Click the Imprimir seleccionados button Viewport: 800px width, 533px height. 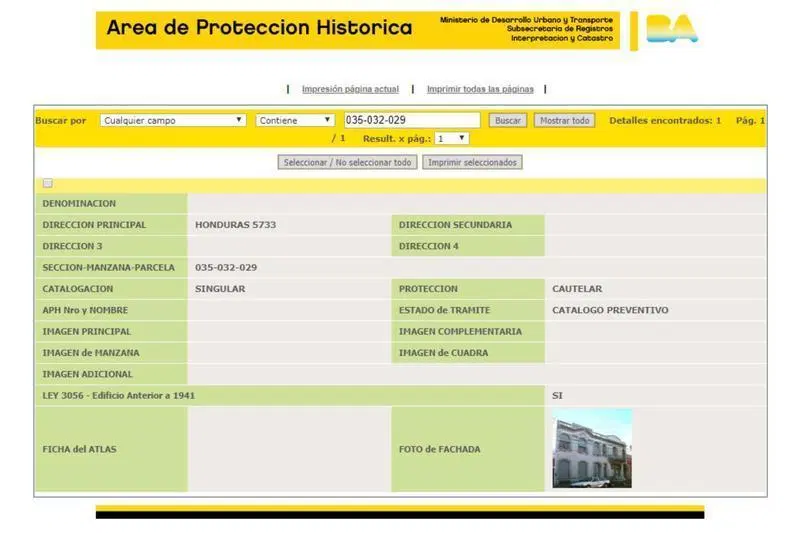coord(472,162)
